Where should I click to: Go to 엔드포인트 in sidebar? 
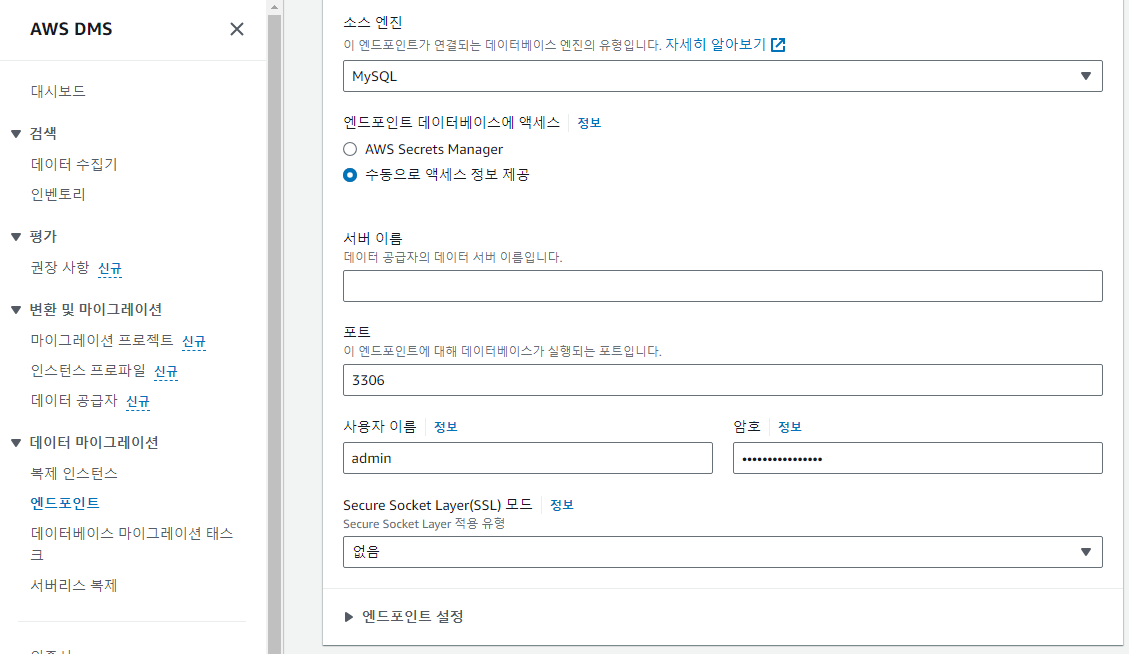pos(65,503)
